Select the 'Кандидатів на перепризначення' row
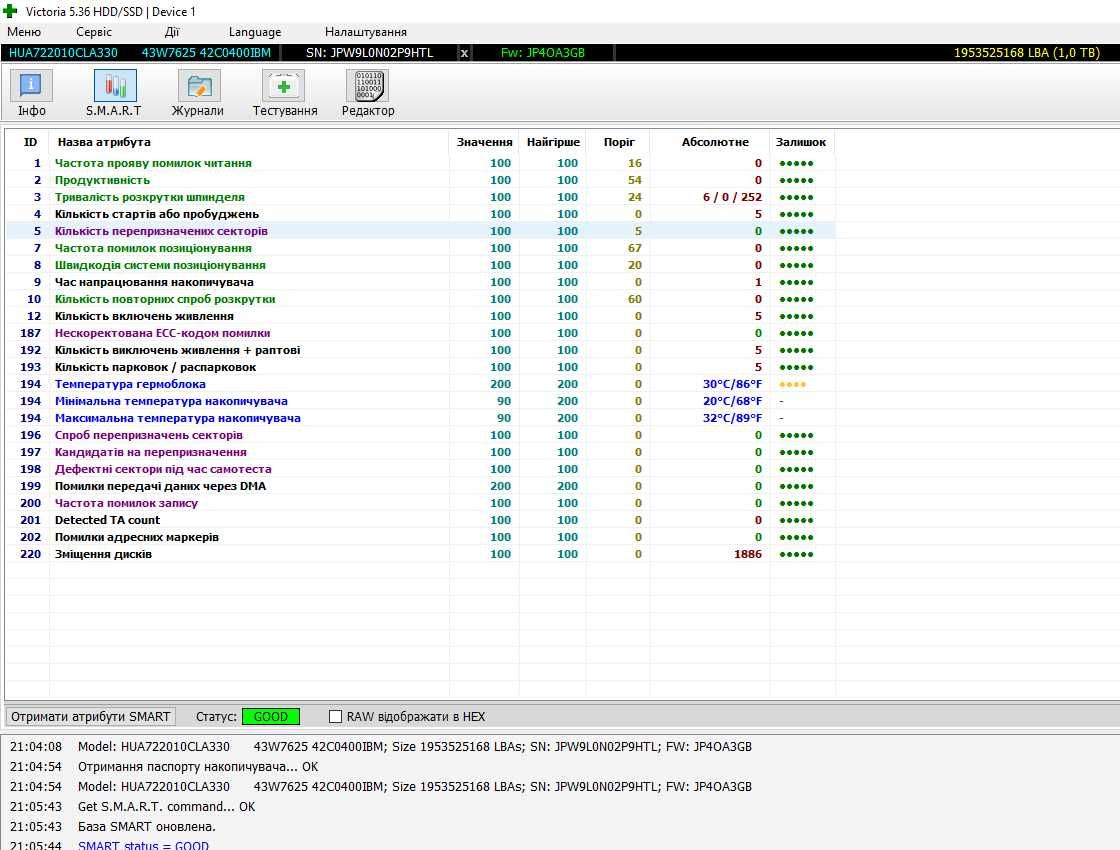The image size is (1120, 850). point(421,452)
